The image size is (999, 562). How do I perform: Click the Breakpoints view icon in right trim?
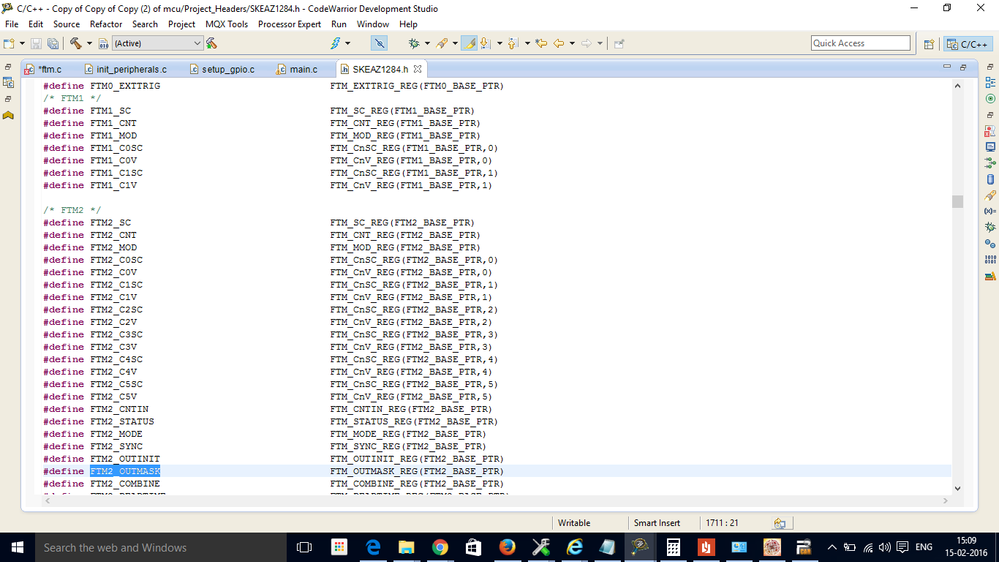[990, 243]
